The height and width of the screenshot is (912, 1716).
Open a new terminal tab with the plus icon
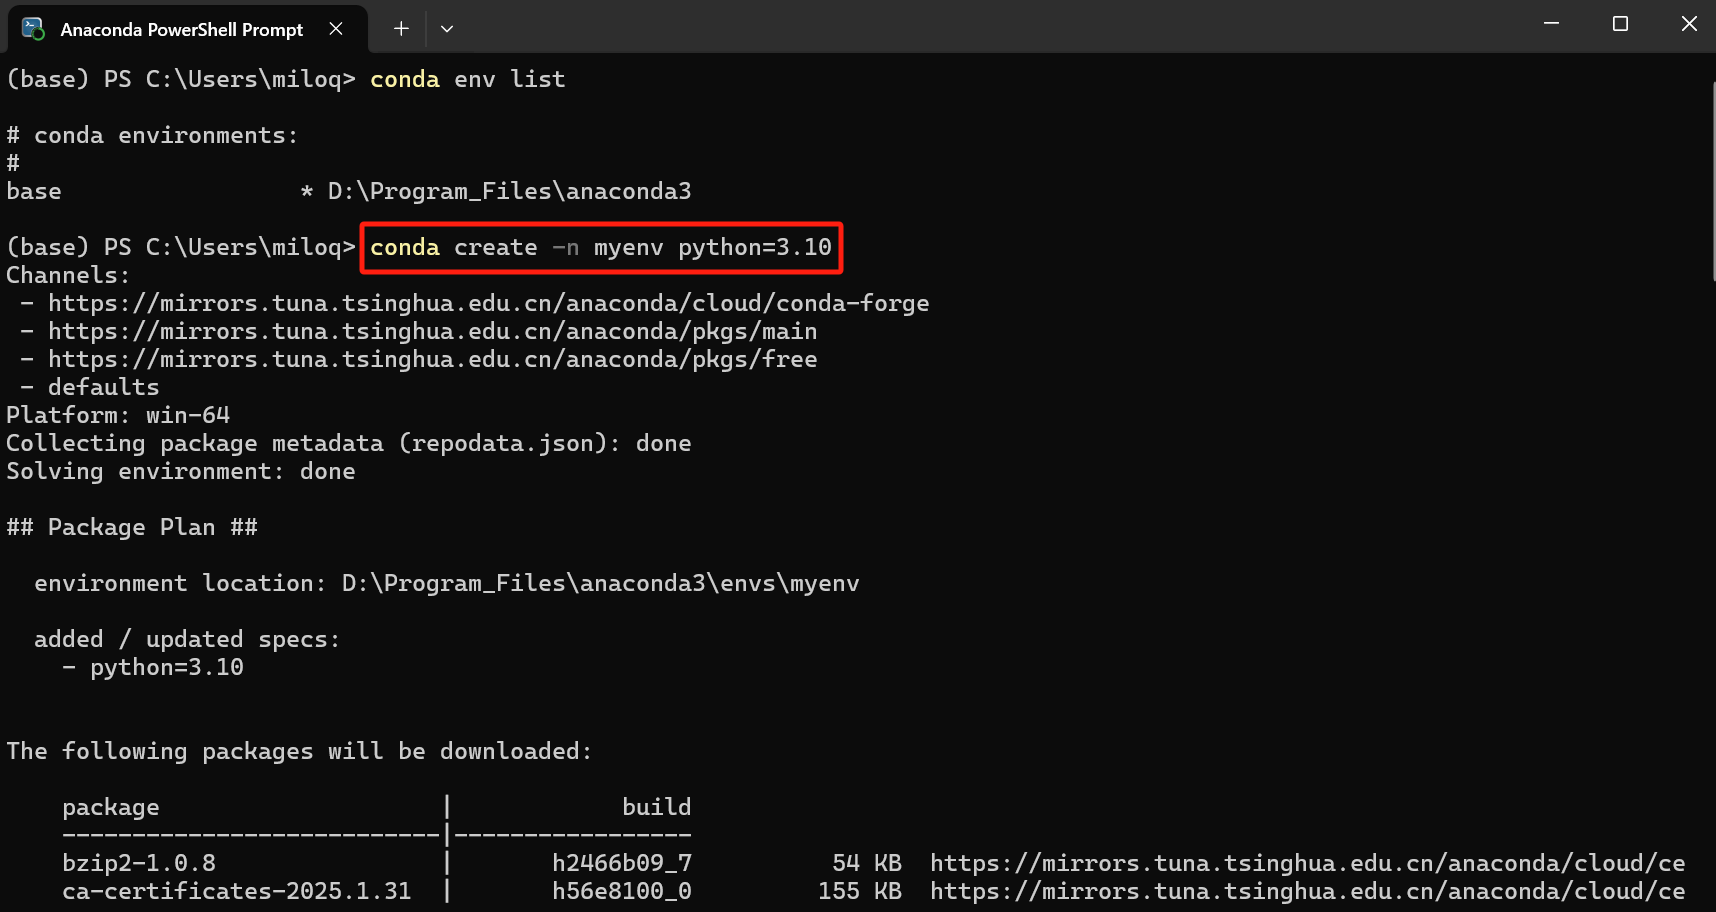click(400, 29)
